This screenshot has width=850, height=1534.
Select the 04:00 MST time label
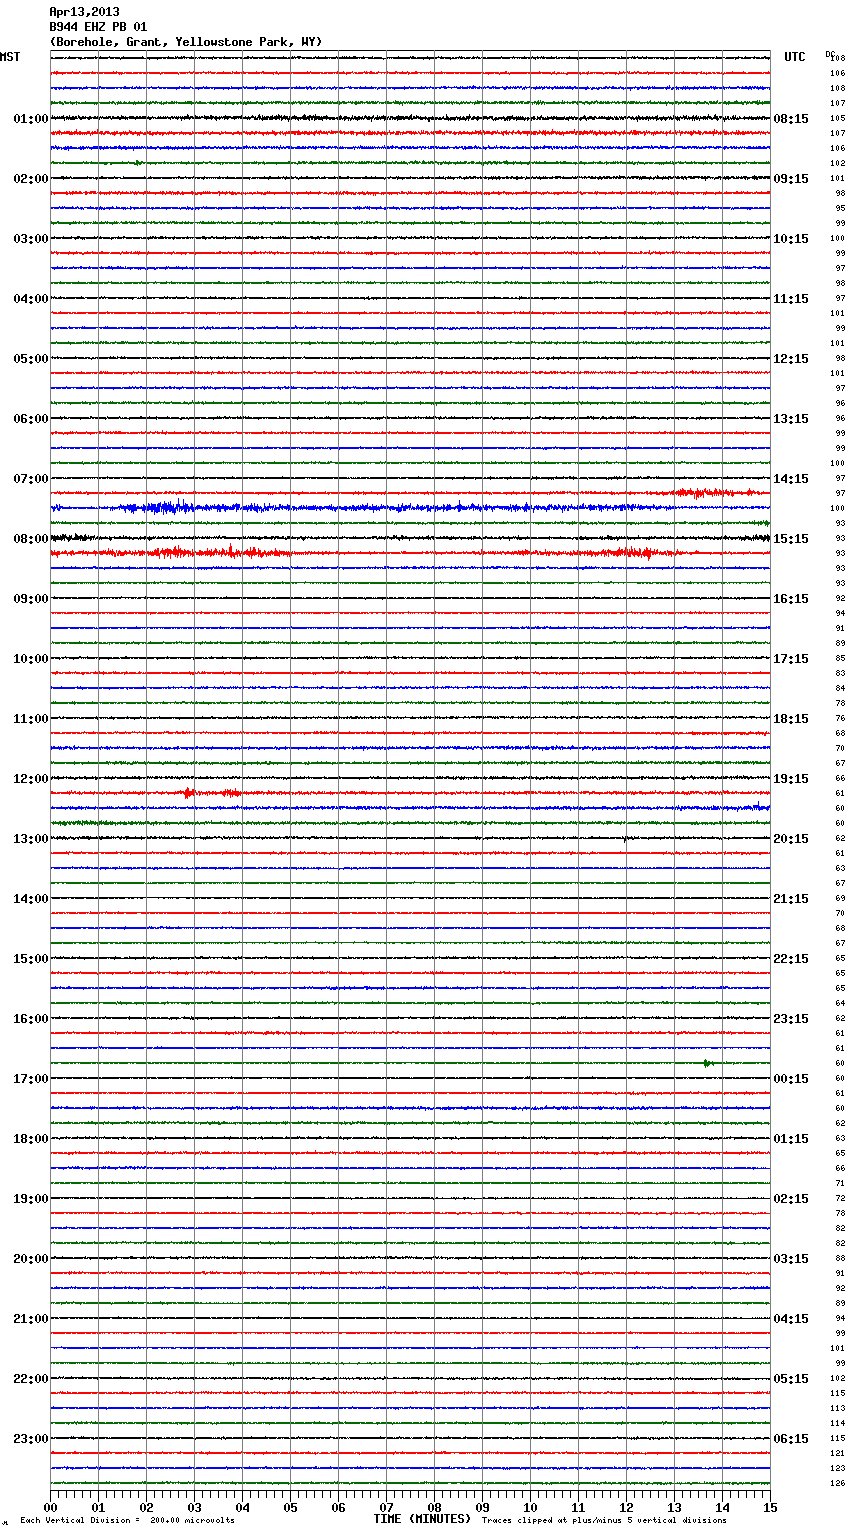click(x=31, y=299)
